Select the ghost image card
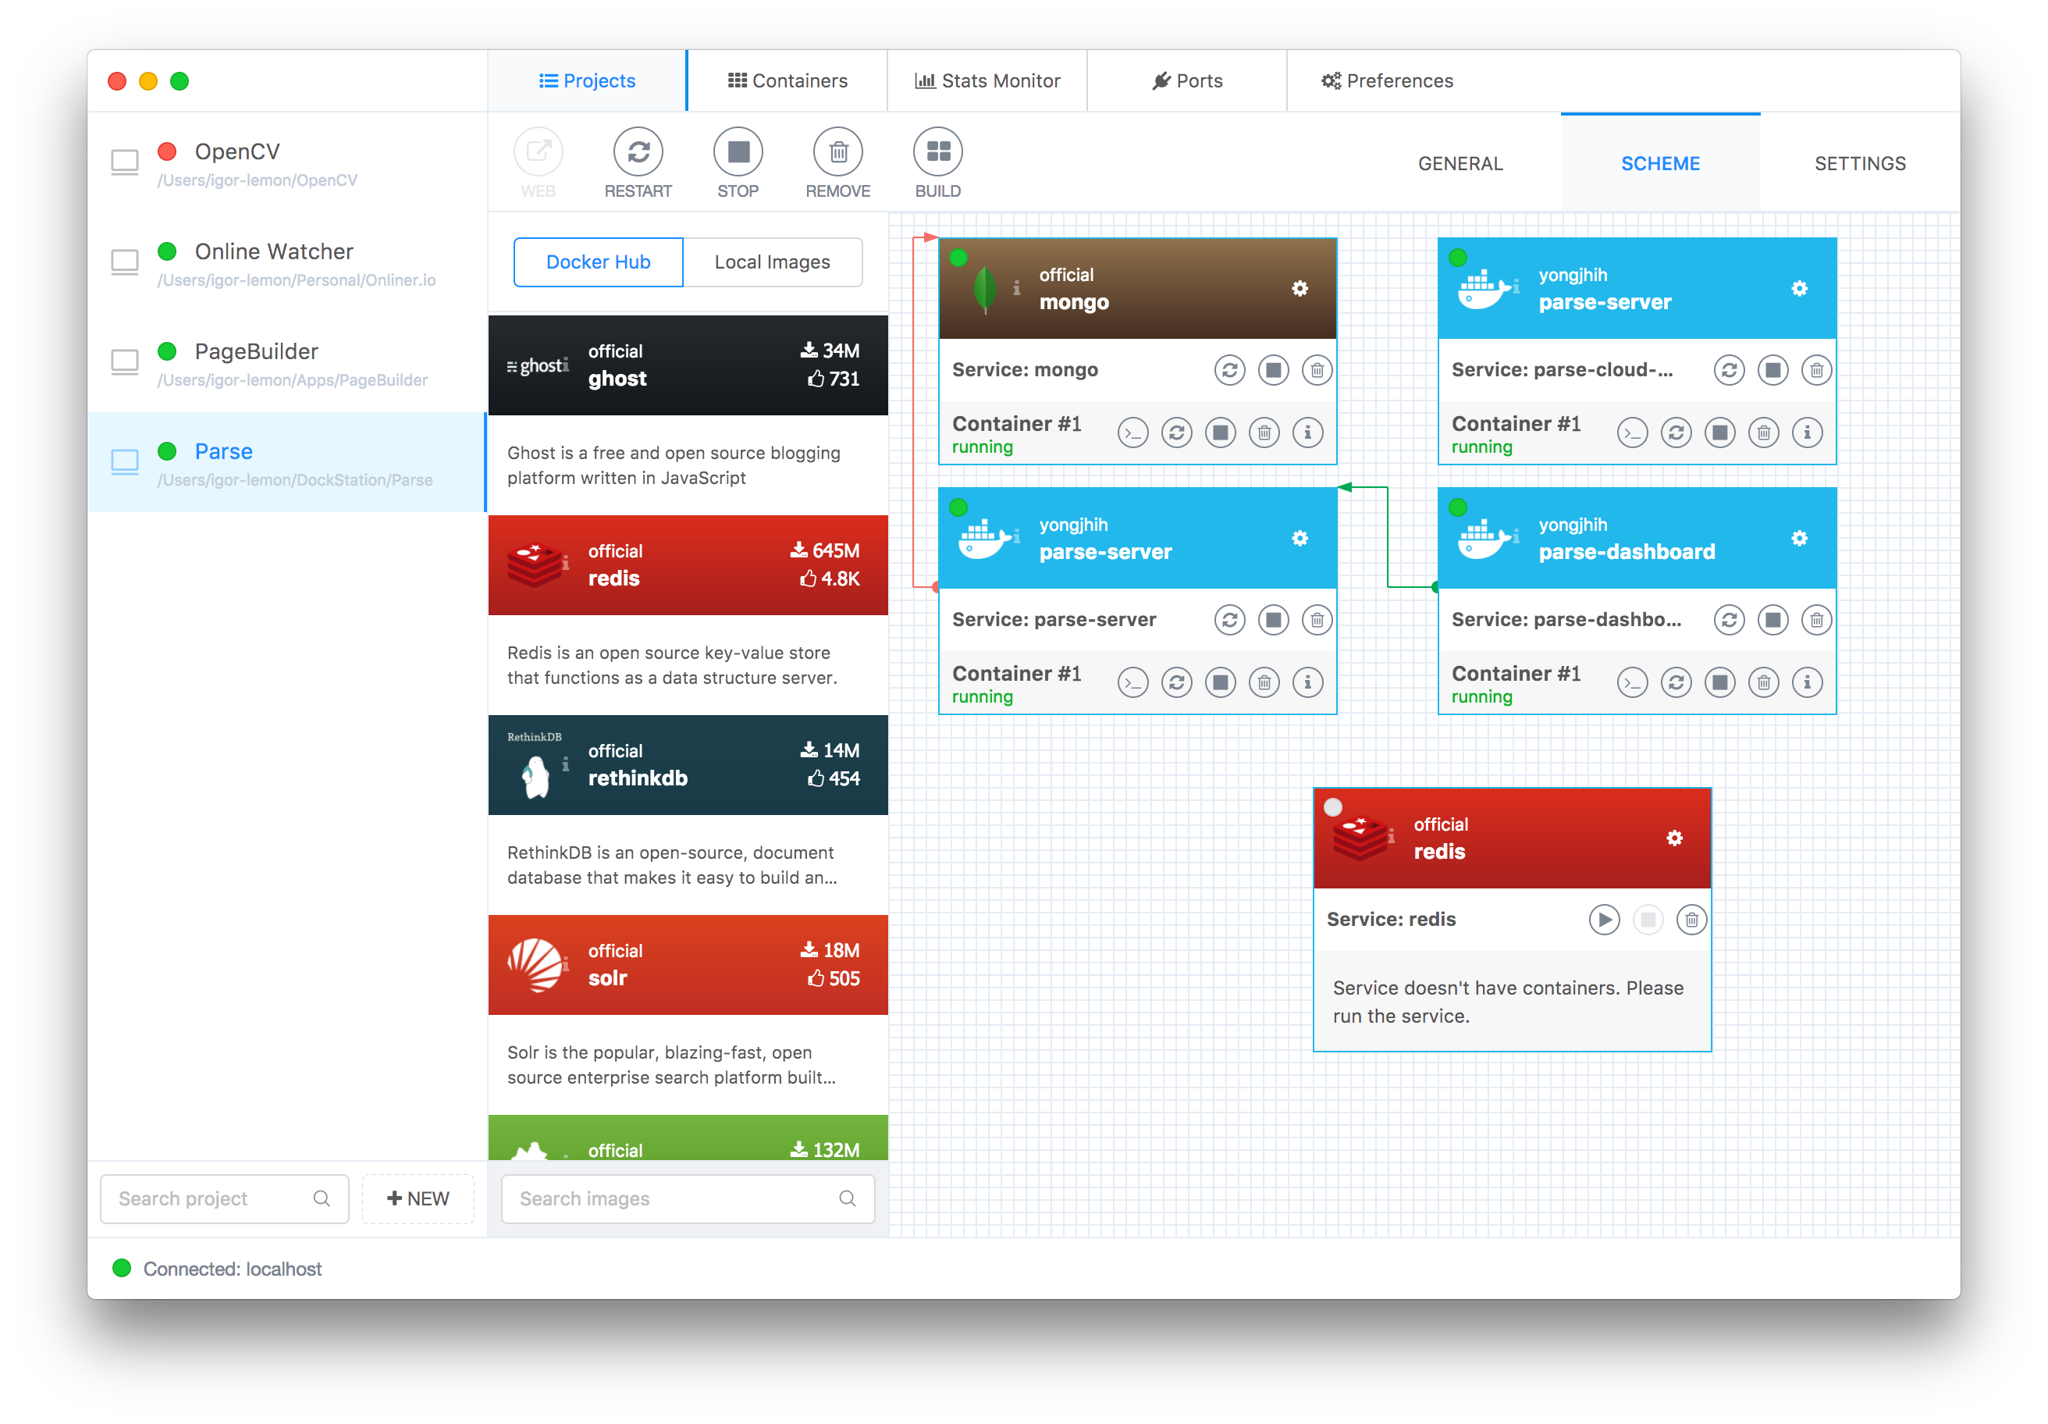The width and height of the screenshot is (2048, 1424). coord(688,365)
